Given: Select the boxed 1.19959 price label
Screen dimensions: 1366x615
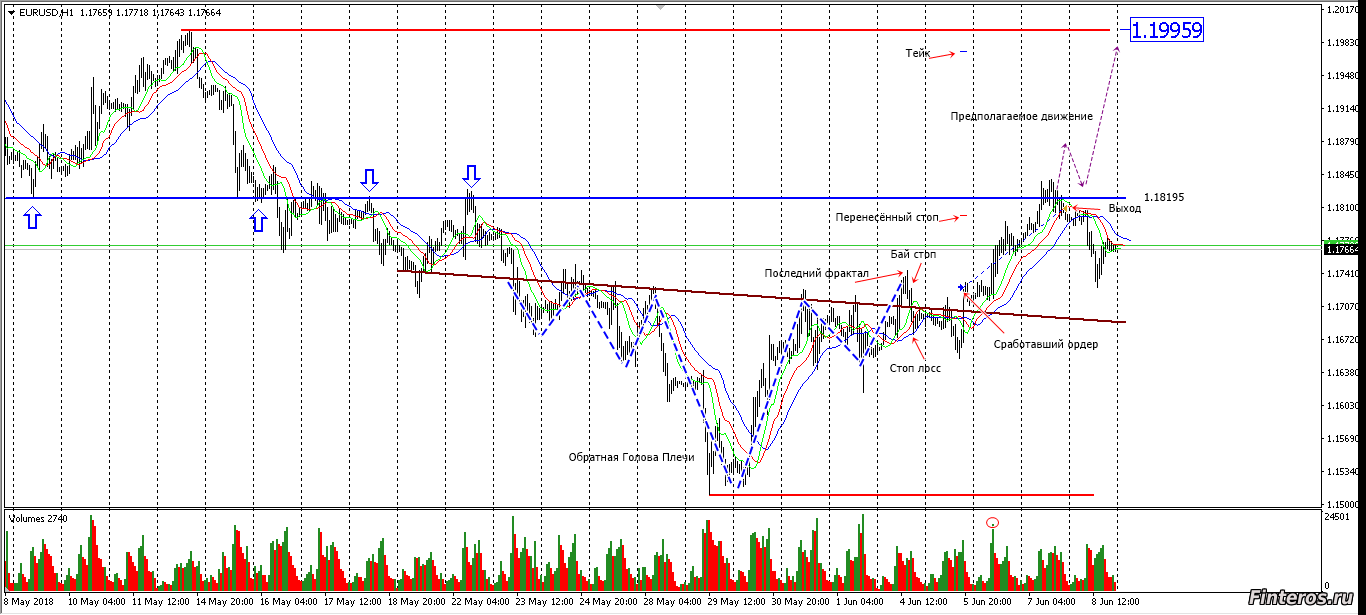Looking at the screenshot, I should click(1166, 31).
